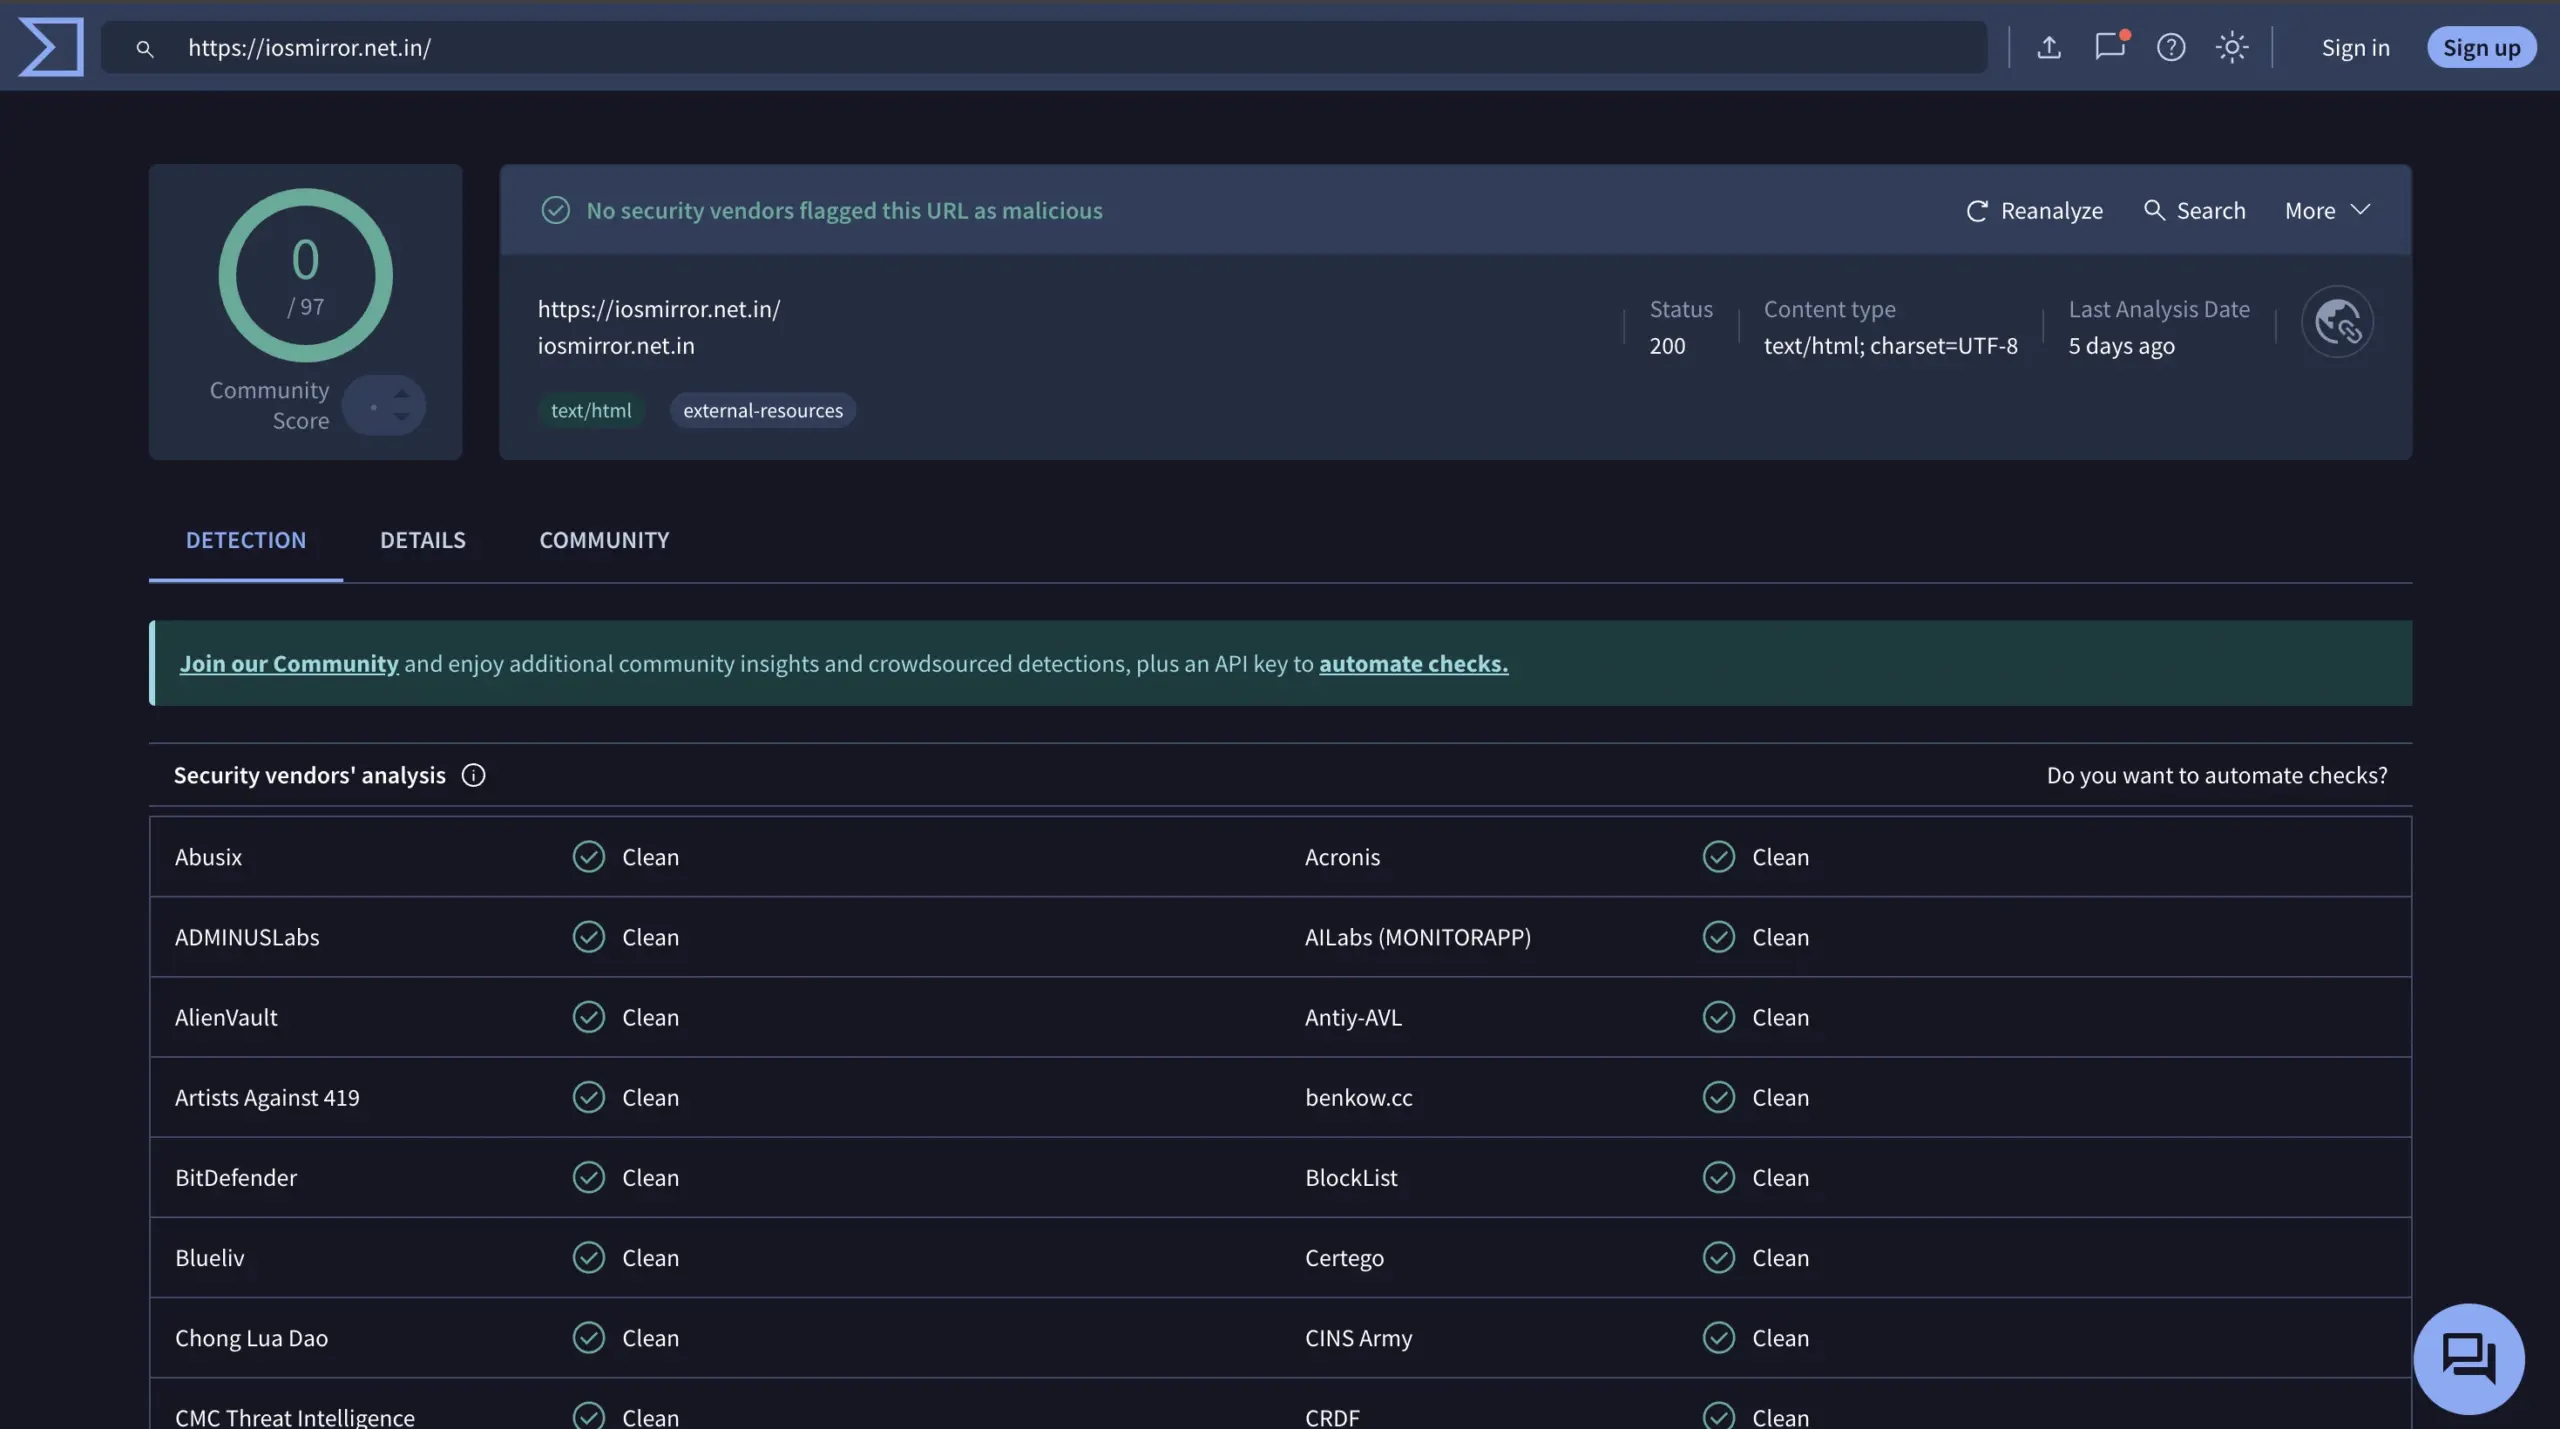The height and width of the screenshot is (1429, 2560).
Task: Click the No security vendors flagged message
Action: [844, 210]
